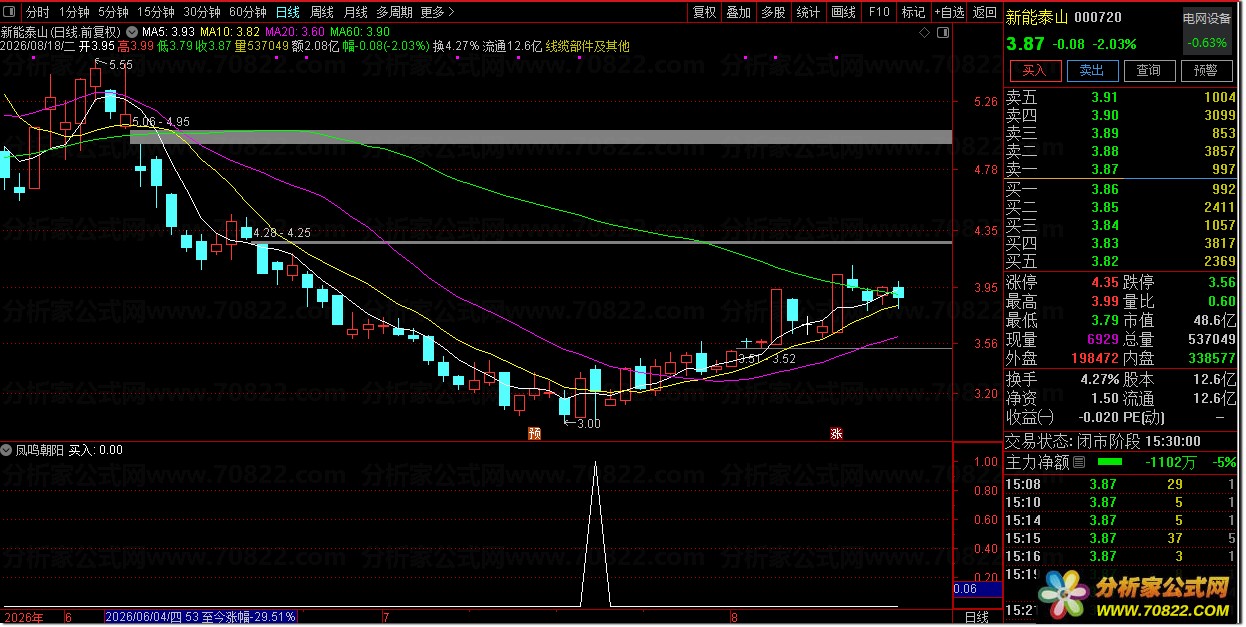The image size is (1246, 627).
Task: Select the 买五 bid row
Action: coord(1122,261)
